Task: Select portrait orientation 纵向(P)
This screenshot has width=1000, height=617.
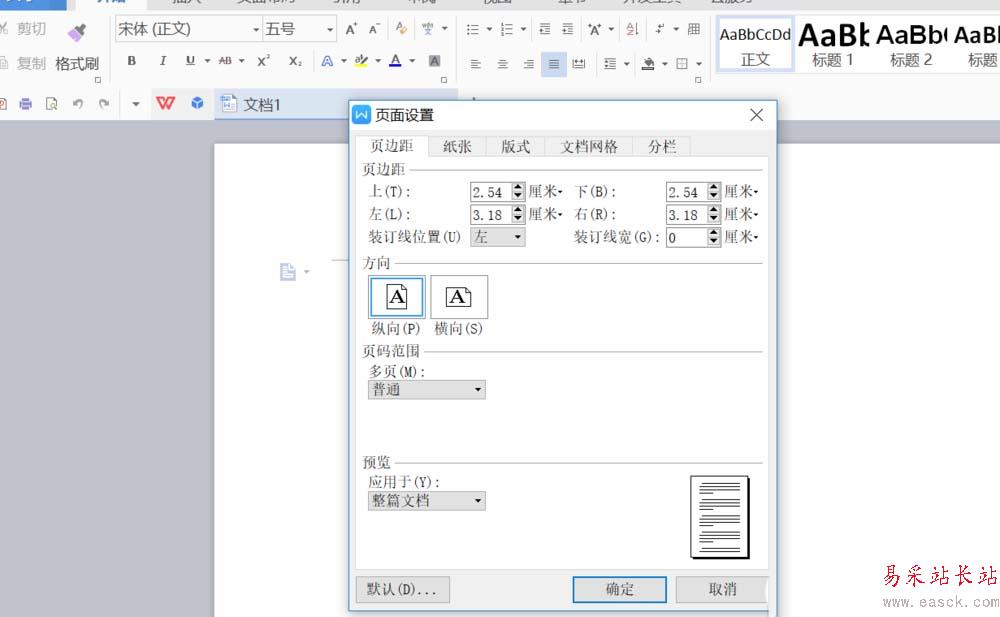Action: click(397, 297)
